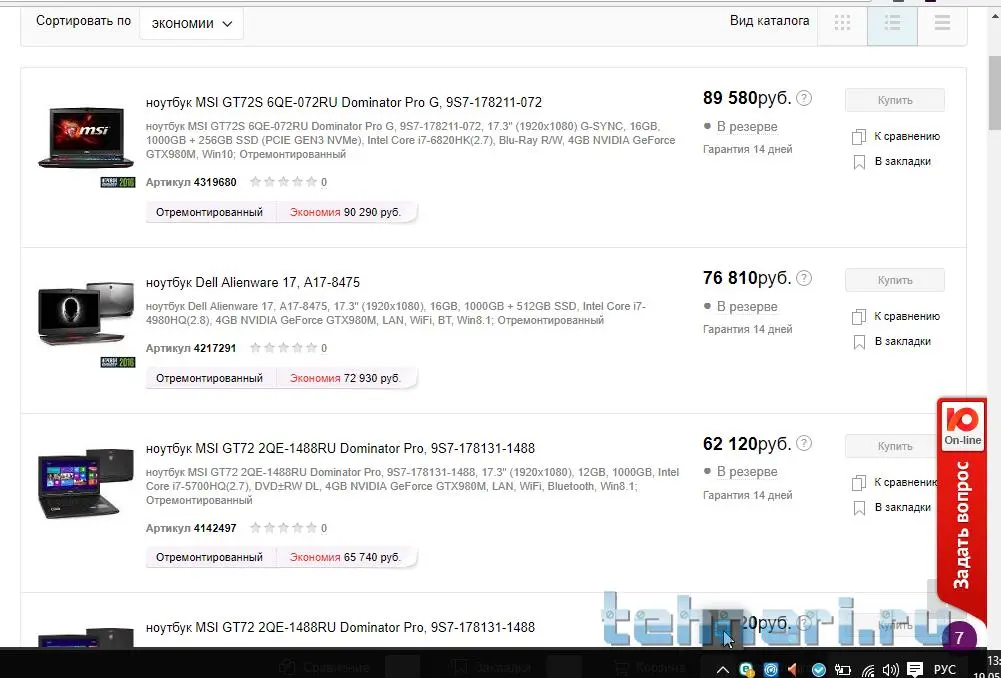The height and width of the screenshot is (678, 1001).
Task: Open MSI GT72S 6QE-072RU Dominator Pro G title
Action: click(x=343, y=102)
